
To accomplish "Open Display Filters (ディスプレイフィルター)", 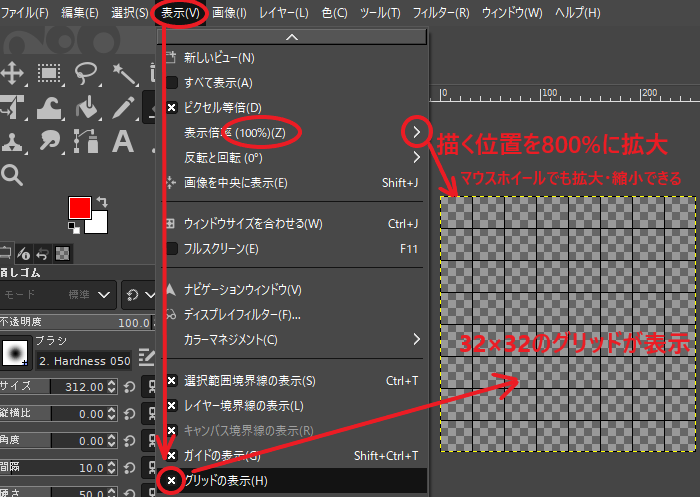I will [292, 315].
